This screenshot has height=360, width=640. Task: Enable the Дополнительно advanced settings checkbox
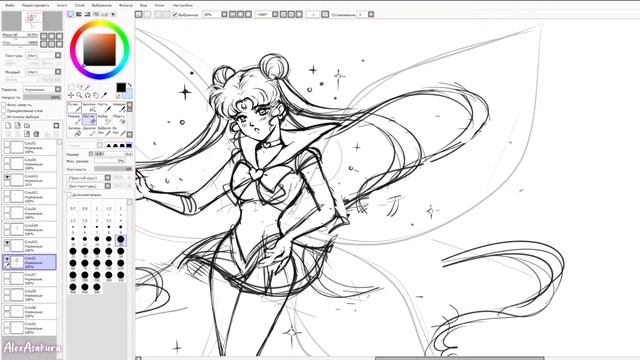(x=69, y=195)
